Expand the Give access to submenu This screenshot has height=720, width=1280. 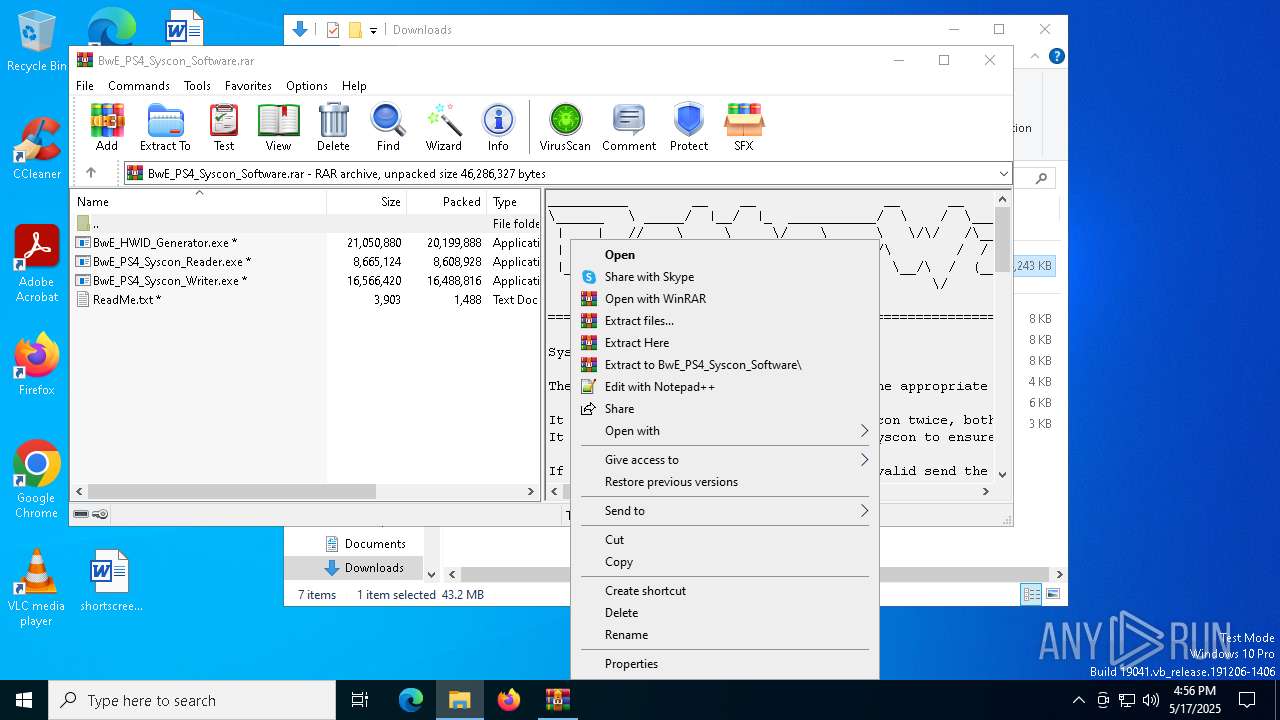click(865, 460)
